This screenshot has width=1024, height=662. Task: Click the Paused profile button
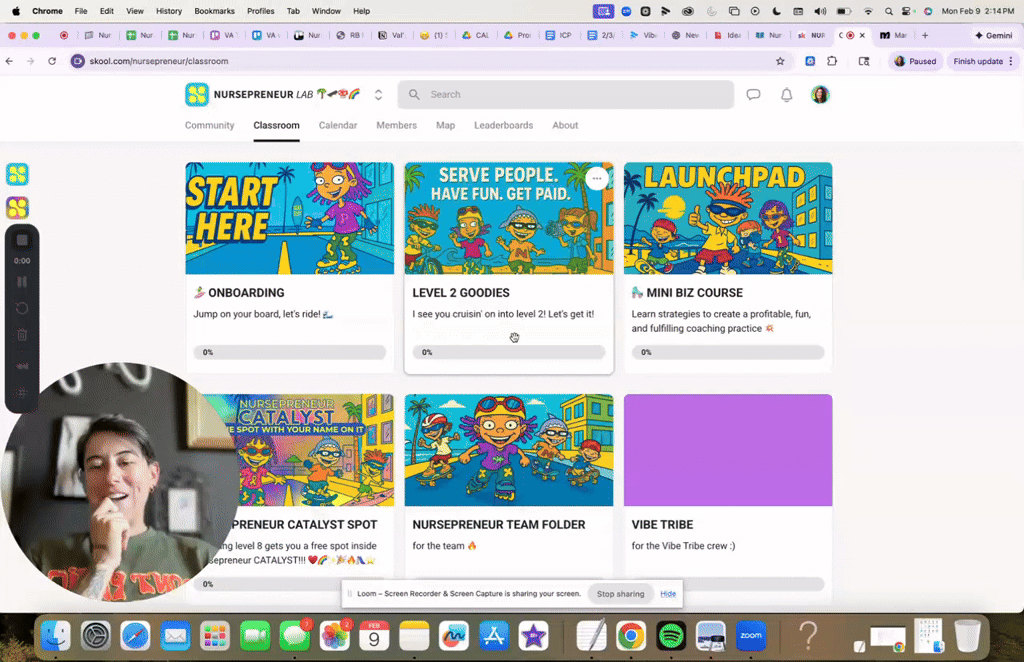coord(915,61)
